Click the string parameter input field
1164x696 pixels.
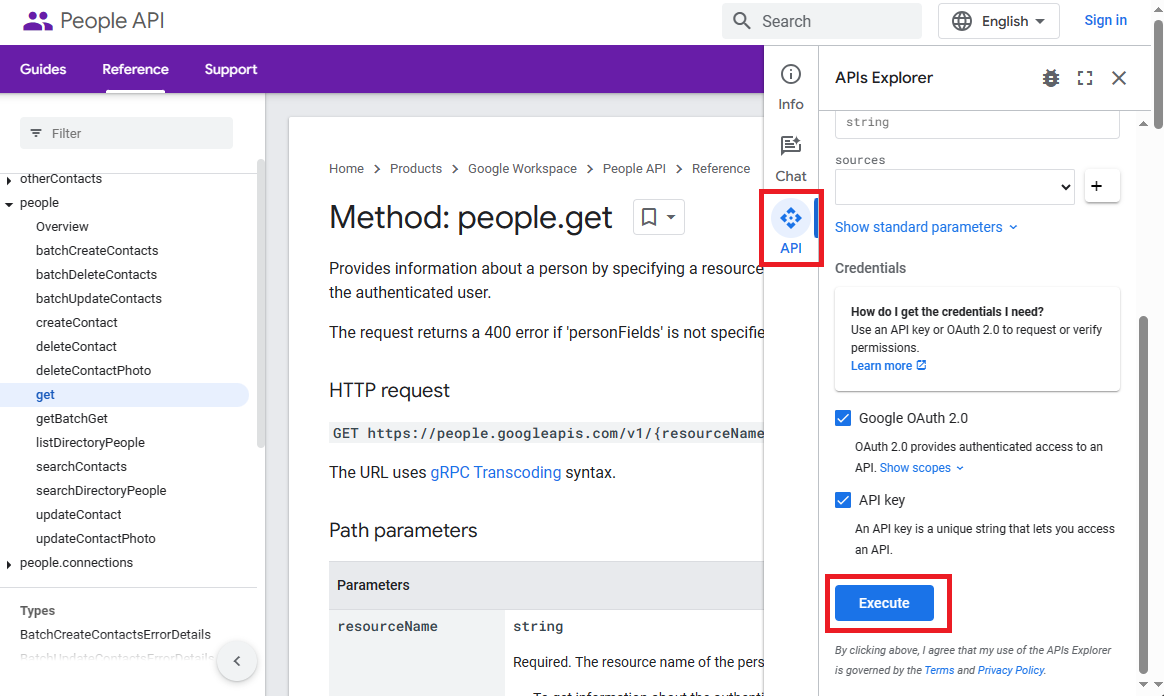(977, 122)
